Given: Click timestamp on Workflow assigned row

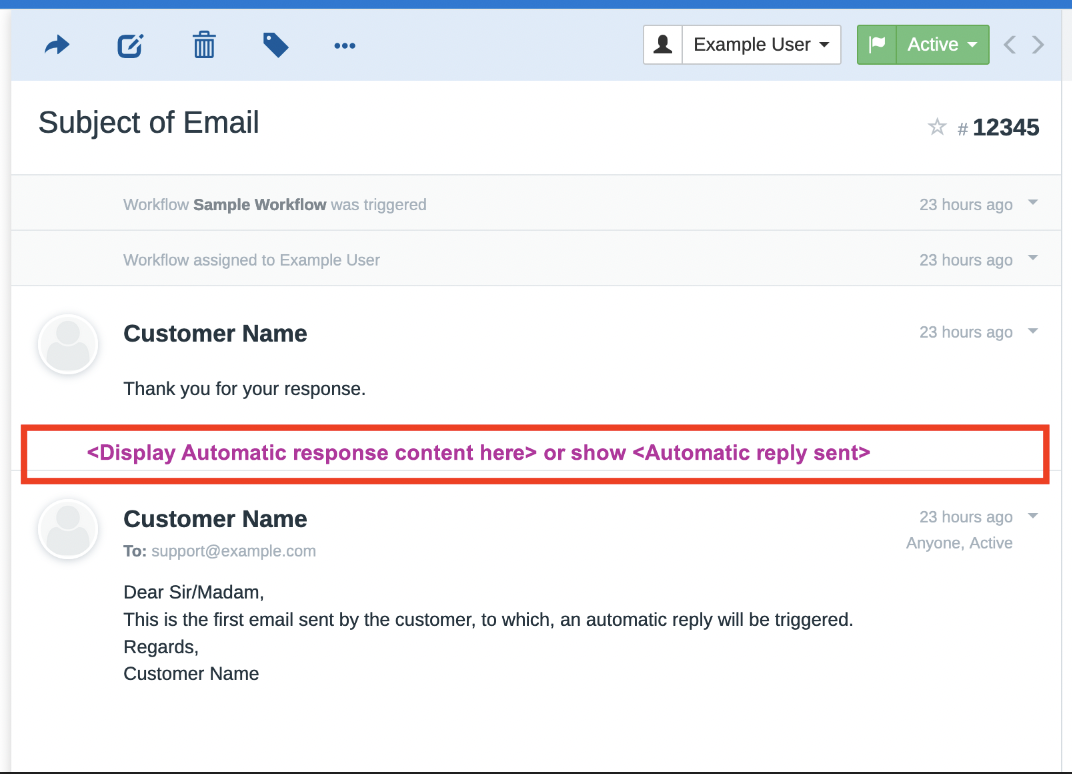Looking at the screenshot, I should [965, 260].
